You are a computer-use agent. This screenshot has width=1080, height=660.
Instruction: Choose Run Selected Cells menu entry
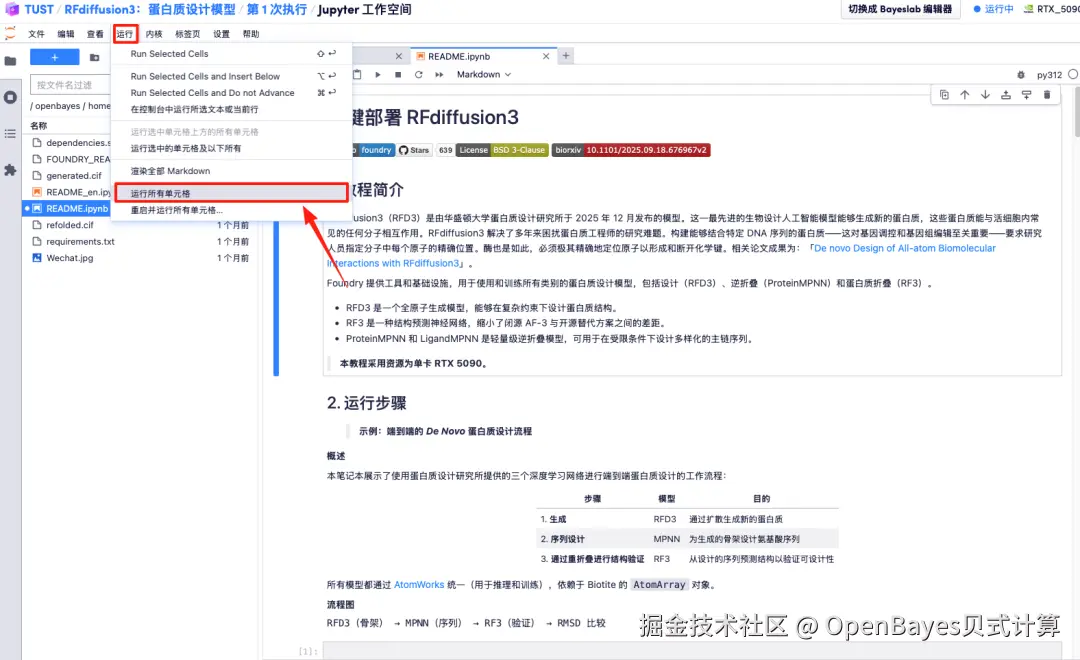point(231,54)
